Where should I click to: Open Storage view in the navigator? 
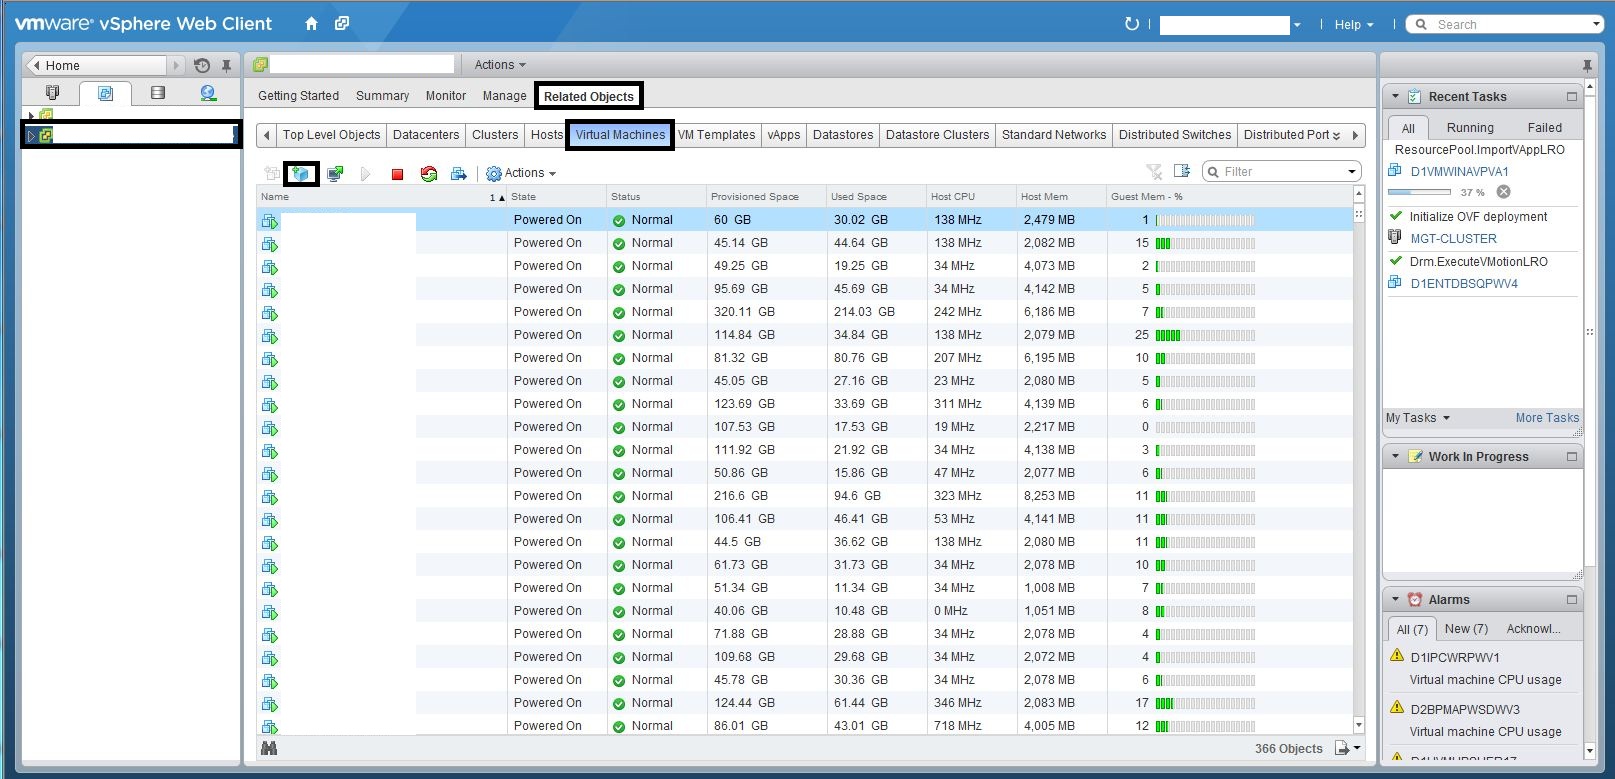tap(157, 93)
